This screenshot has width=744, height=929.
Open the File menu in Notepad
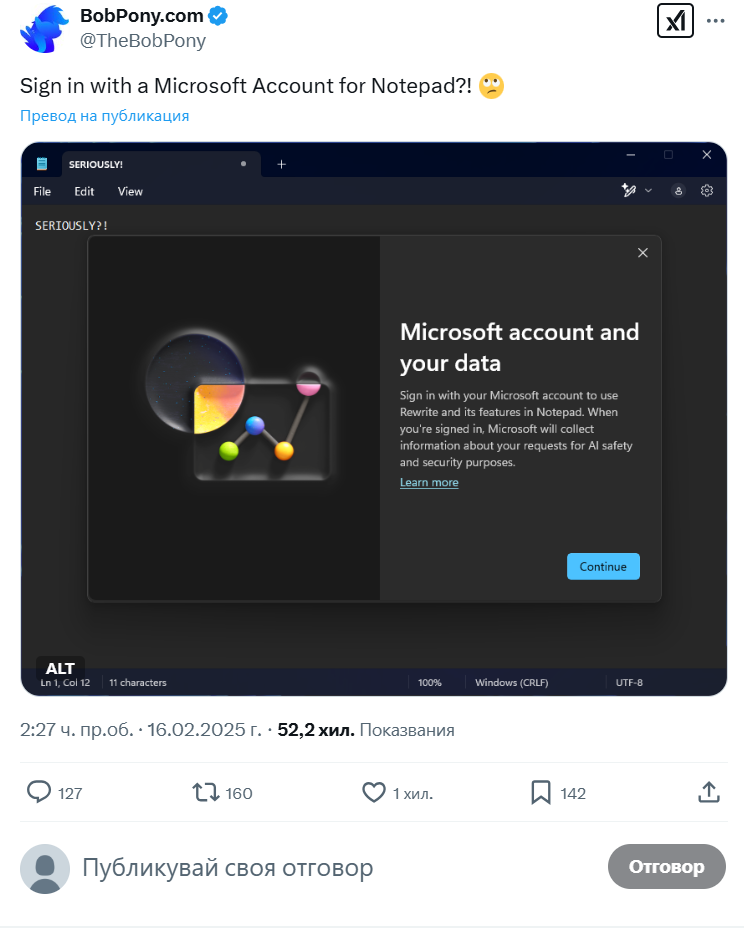(x=42, y=191)
